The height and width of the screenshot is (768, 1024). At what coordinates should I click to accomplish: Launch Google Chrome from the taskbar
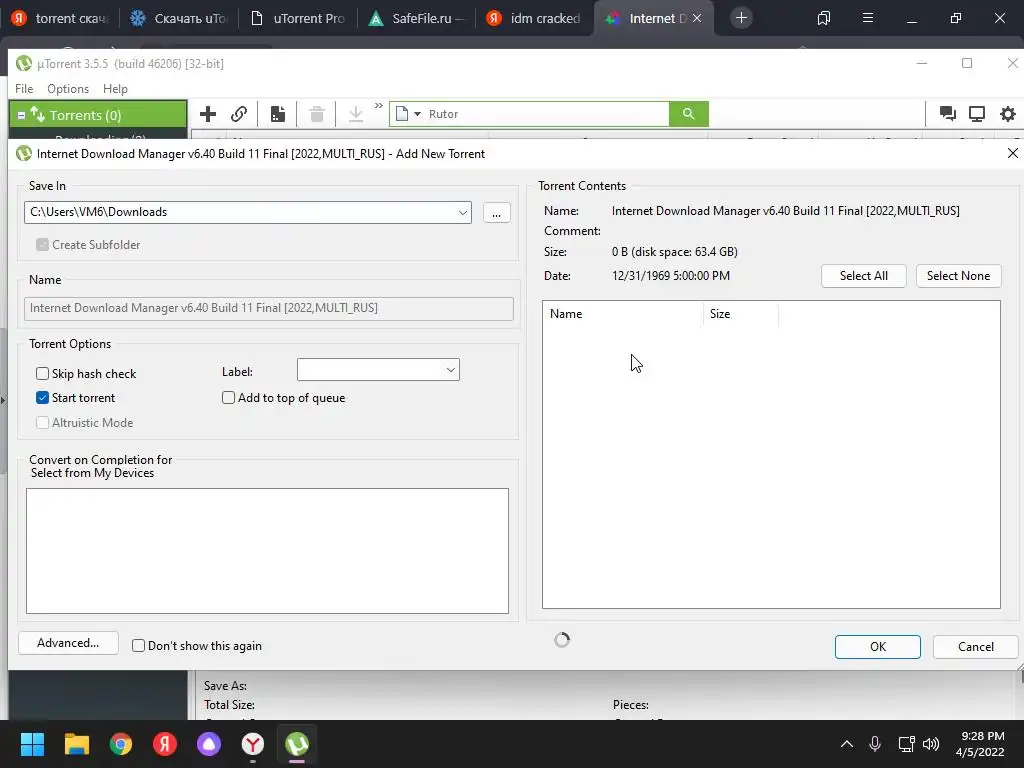[x=121, y=744]
